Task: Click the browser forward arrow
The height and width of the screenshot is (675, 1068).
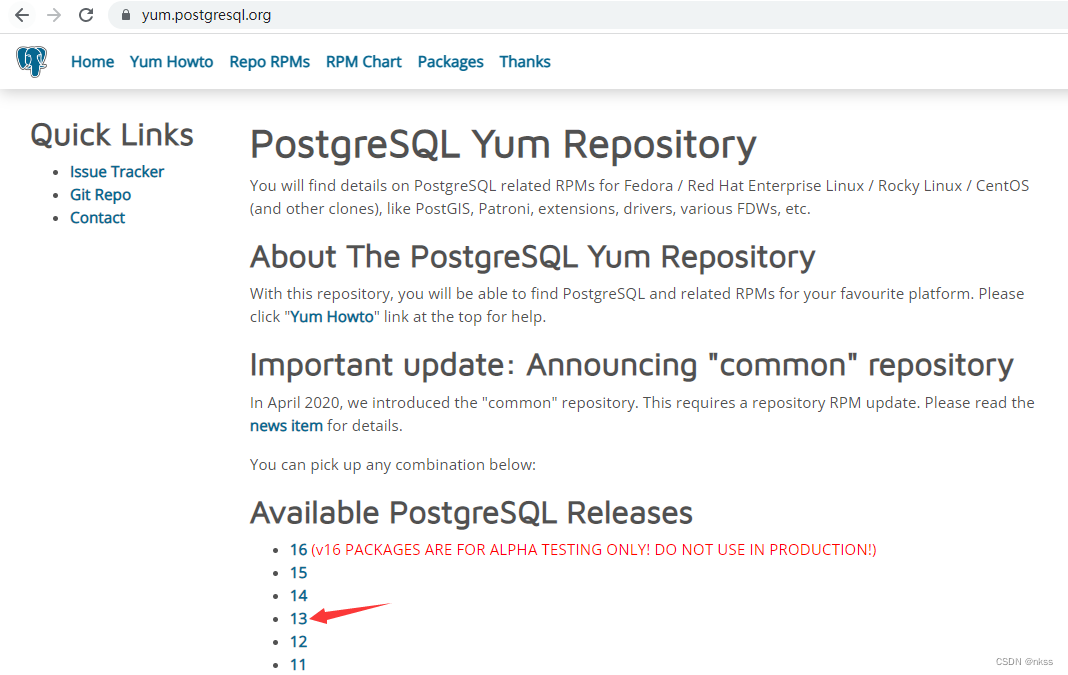Action: click(x=54, y=15)
